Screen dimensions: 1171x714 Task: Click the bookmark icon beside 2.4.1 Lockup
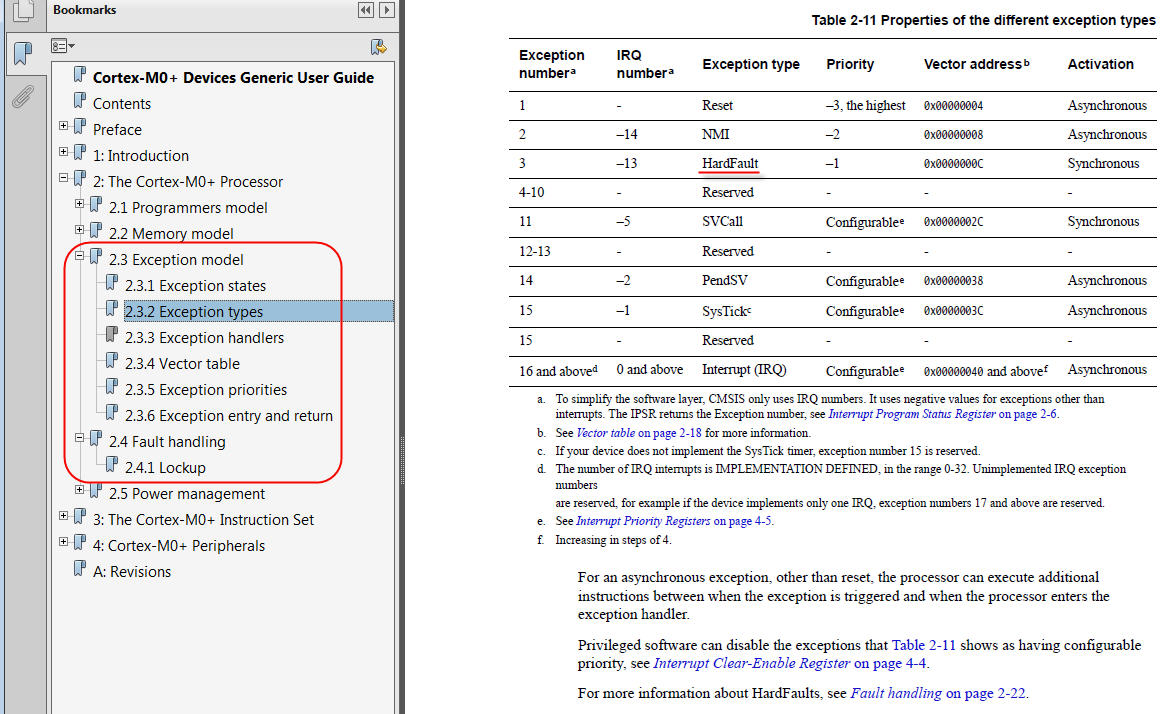pyautogui.click(x=112, y=465)
